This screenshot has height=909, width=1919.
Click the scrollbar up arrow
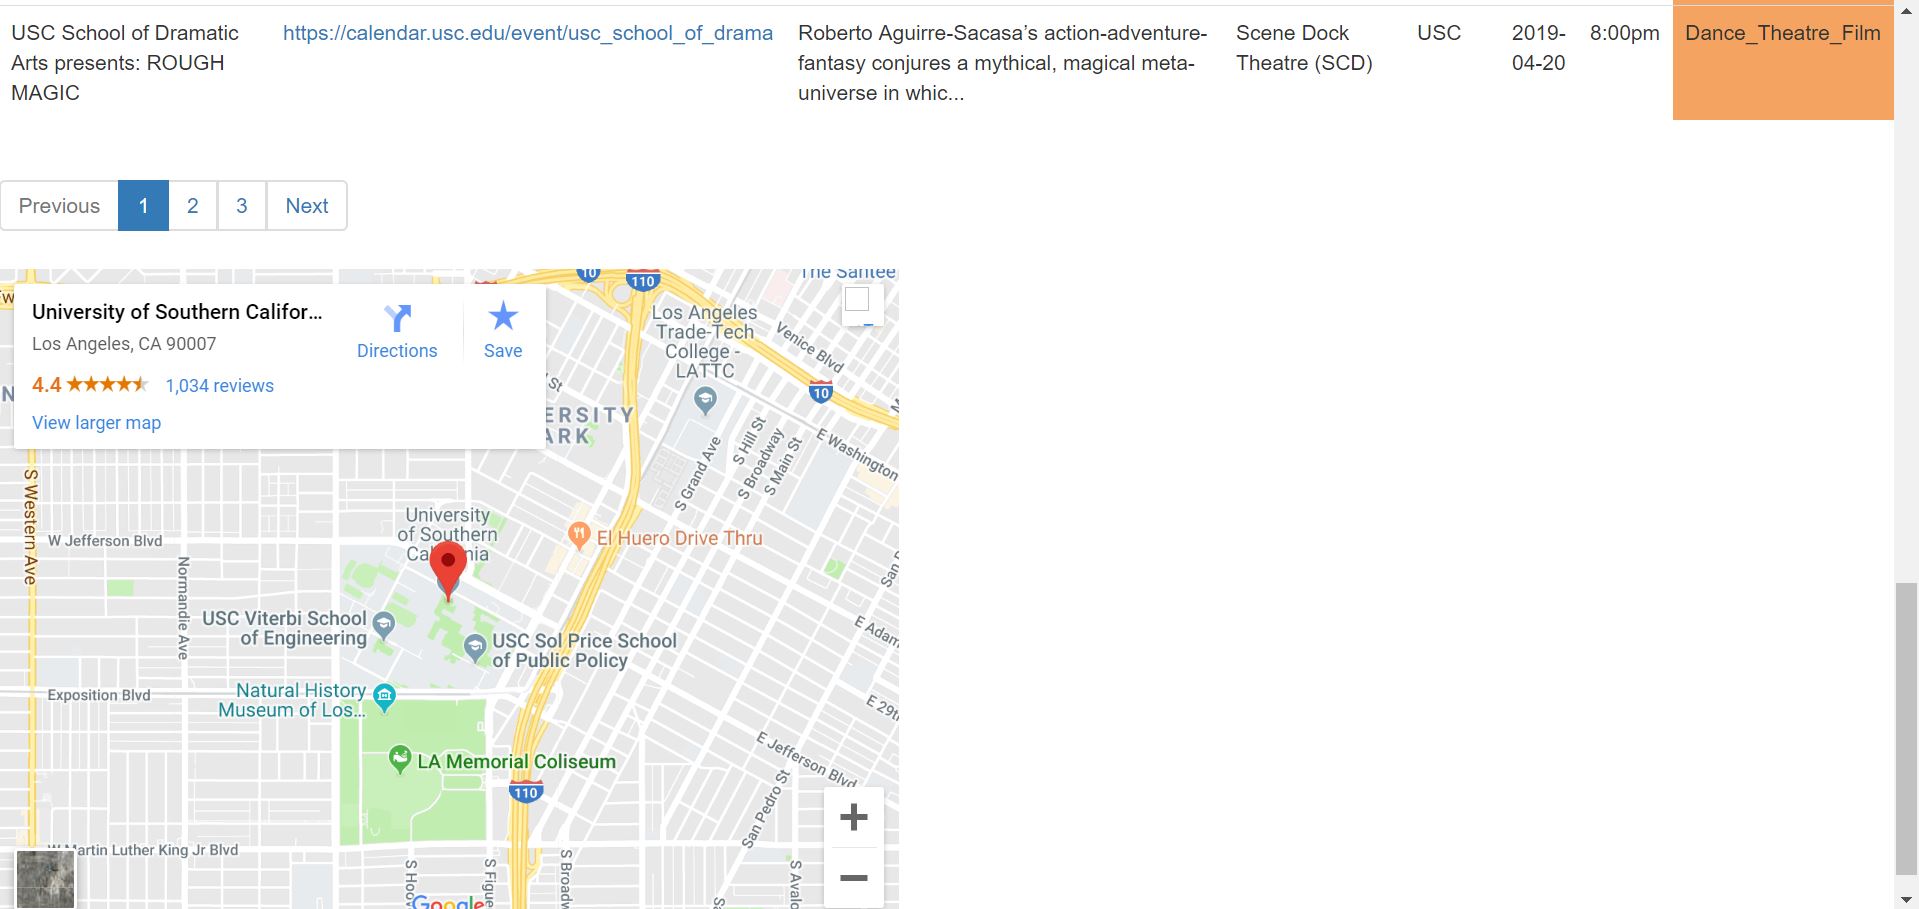click(1906, 10)
